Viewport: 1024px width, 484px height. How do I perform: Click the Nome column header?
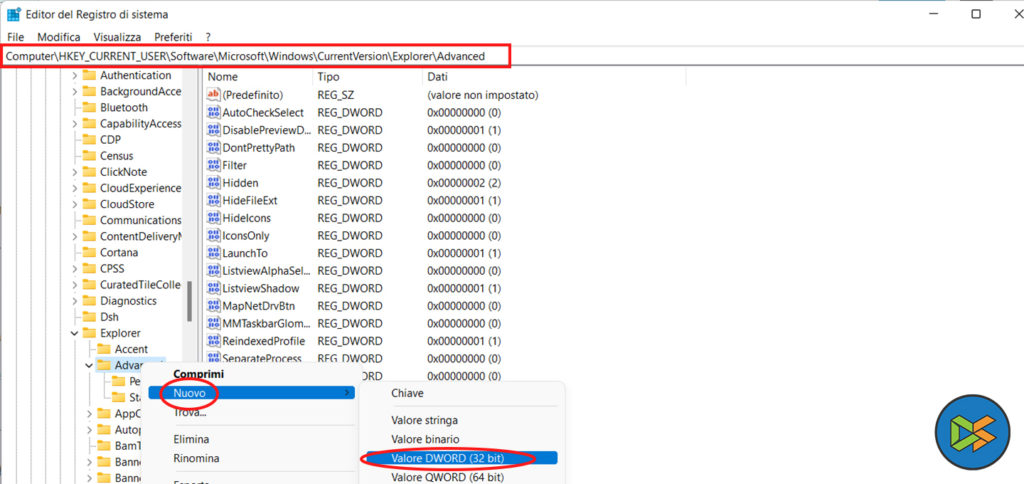(223, 77)
